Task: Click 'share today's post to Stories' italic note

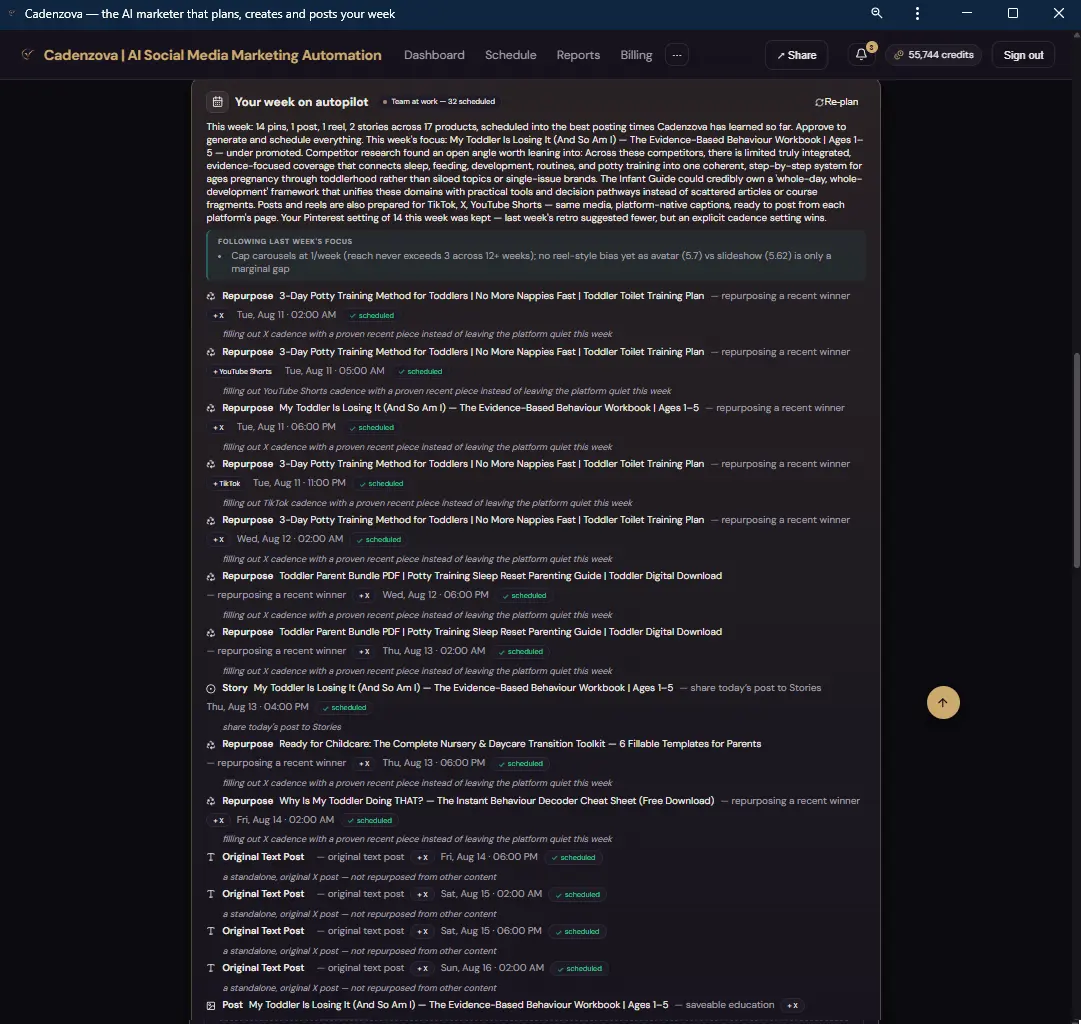Action: click(281, 727)
